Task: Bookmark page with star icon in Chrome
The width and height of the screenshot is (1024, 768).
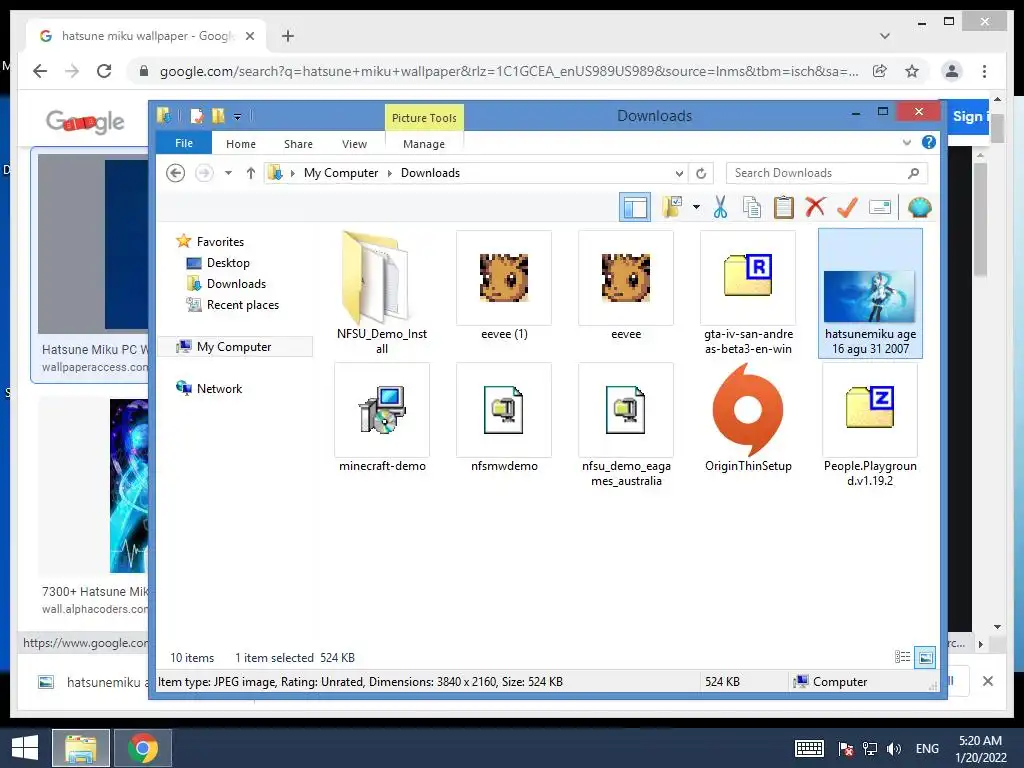Action: (x=912, y=71)
